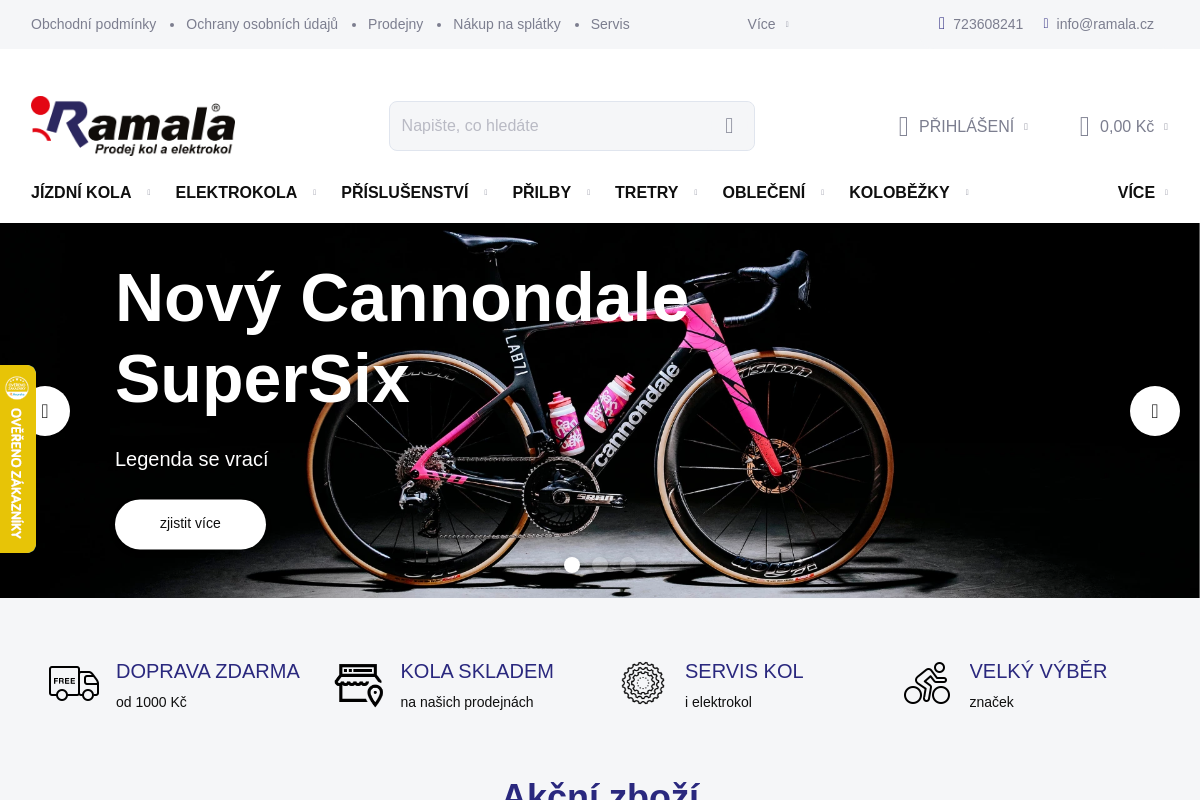Expand the JÍZDNÍ KOLA menu arrow
This screenshot has height=800, width=1200.
(x=149, y=193)
